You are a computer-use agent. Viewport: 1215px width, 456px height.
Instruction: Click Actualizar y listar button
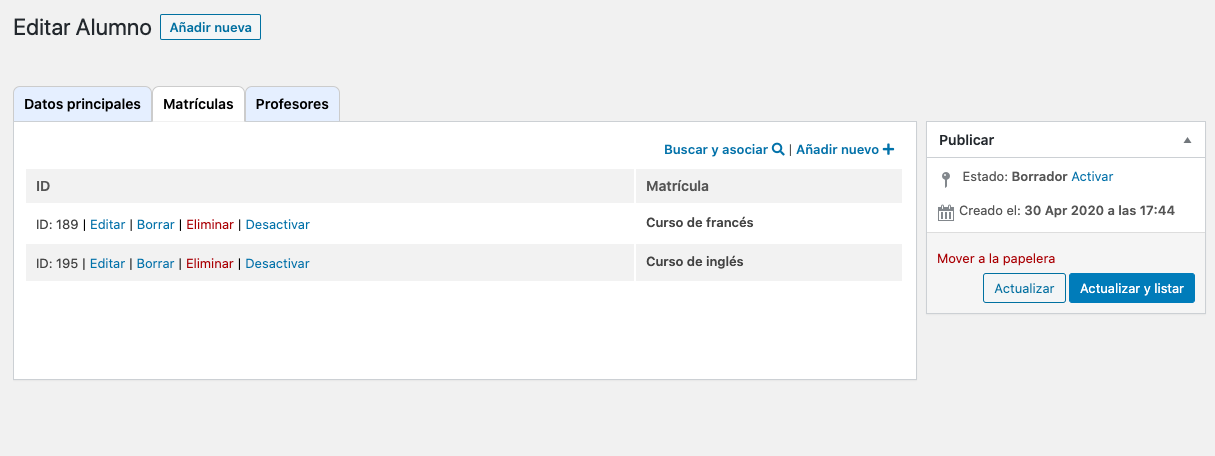pyautogui.click(x=1132, y=288)
